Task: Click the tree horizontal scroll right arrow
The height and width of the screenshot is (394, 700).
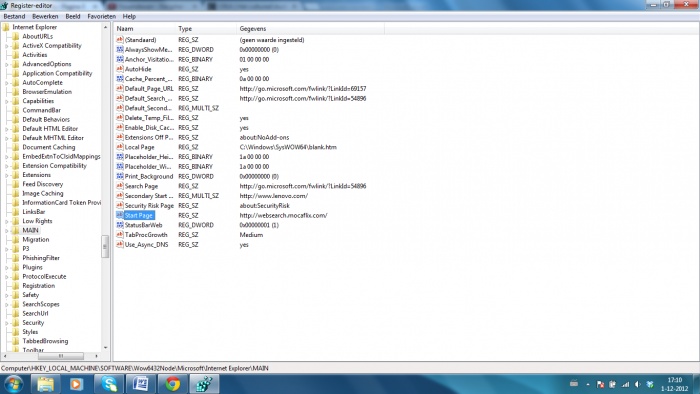Action: coord(96,356)
